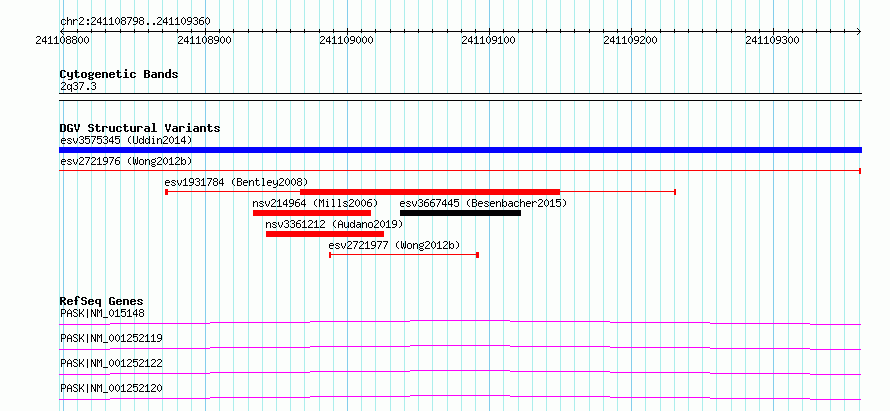The height and width of the screenshot is (411, 890).
Task: Open variant label esv1931784 (Bentley2008)
Action: tap(236, 182)
